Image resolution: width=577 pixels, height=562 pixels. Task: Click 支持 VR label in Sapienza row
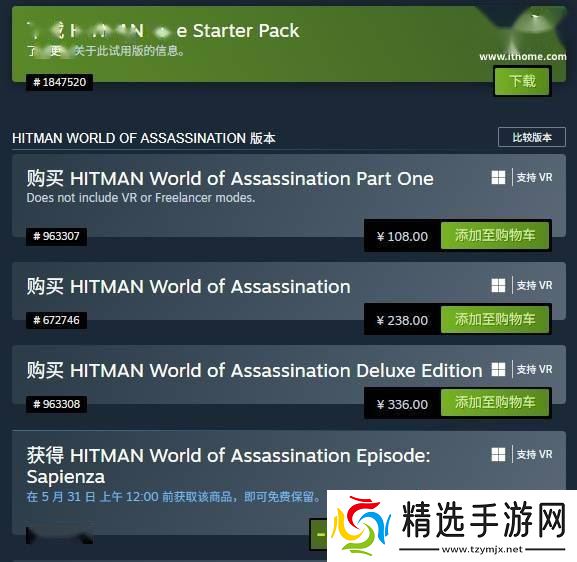pyautogui.click(x=534, y=455)
